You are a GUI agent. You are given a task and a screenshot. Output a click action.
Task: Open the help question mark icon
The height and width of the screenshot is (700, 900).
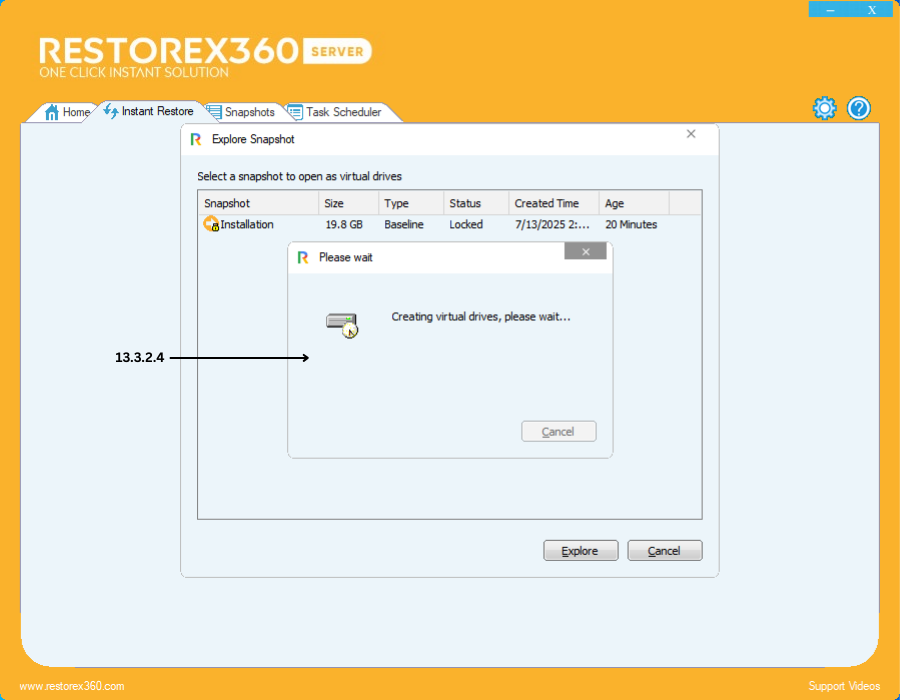tap(859, 108)
